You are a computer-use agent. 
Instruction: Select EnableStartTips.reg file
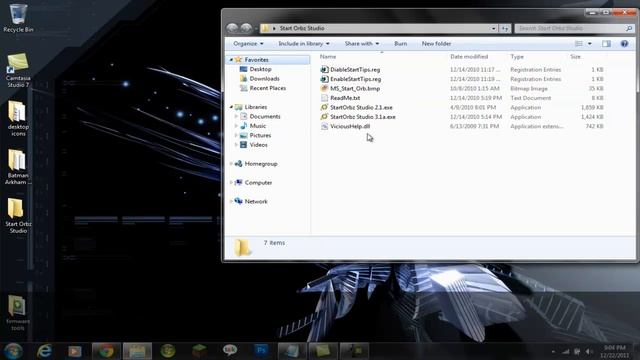click(x=356, y=79)
